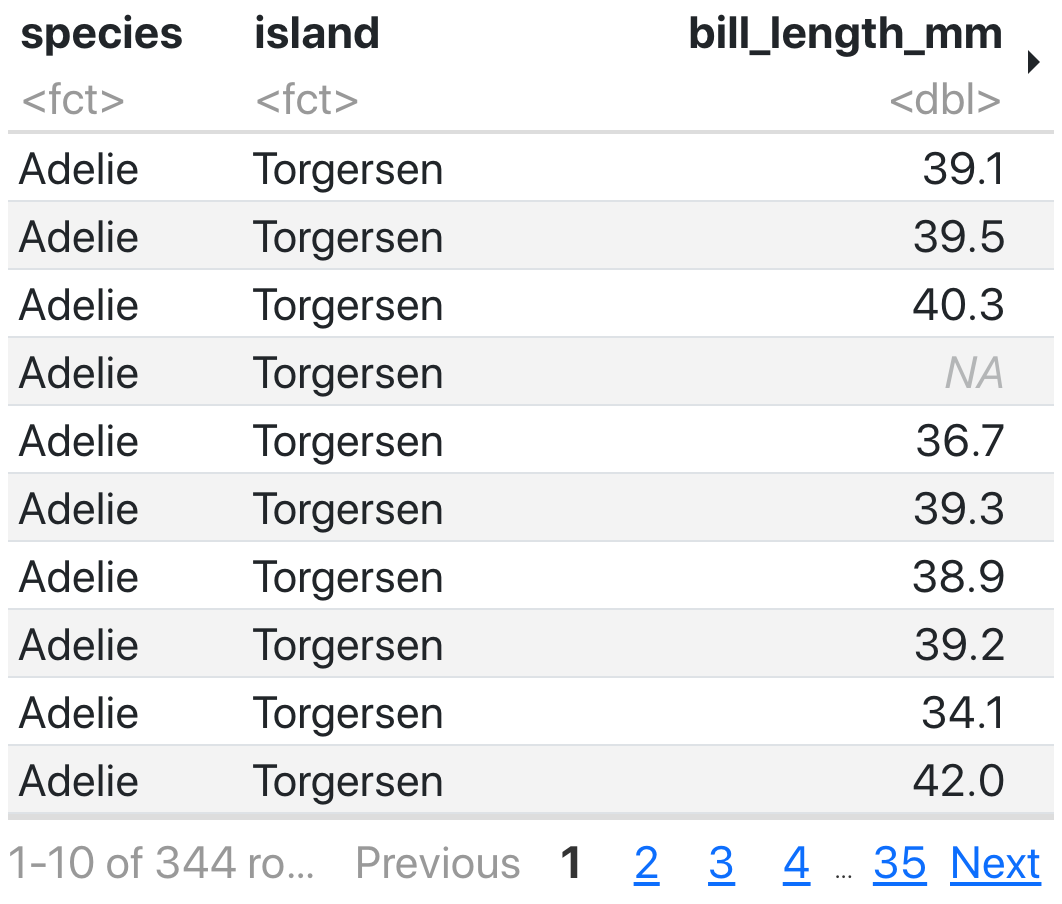Viewport: 1062px width, 904px height.
Task: Click the cell showing 36.7
Action: 959,442
